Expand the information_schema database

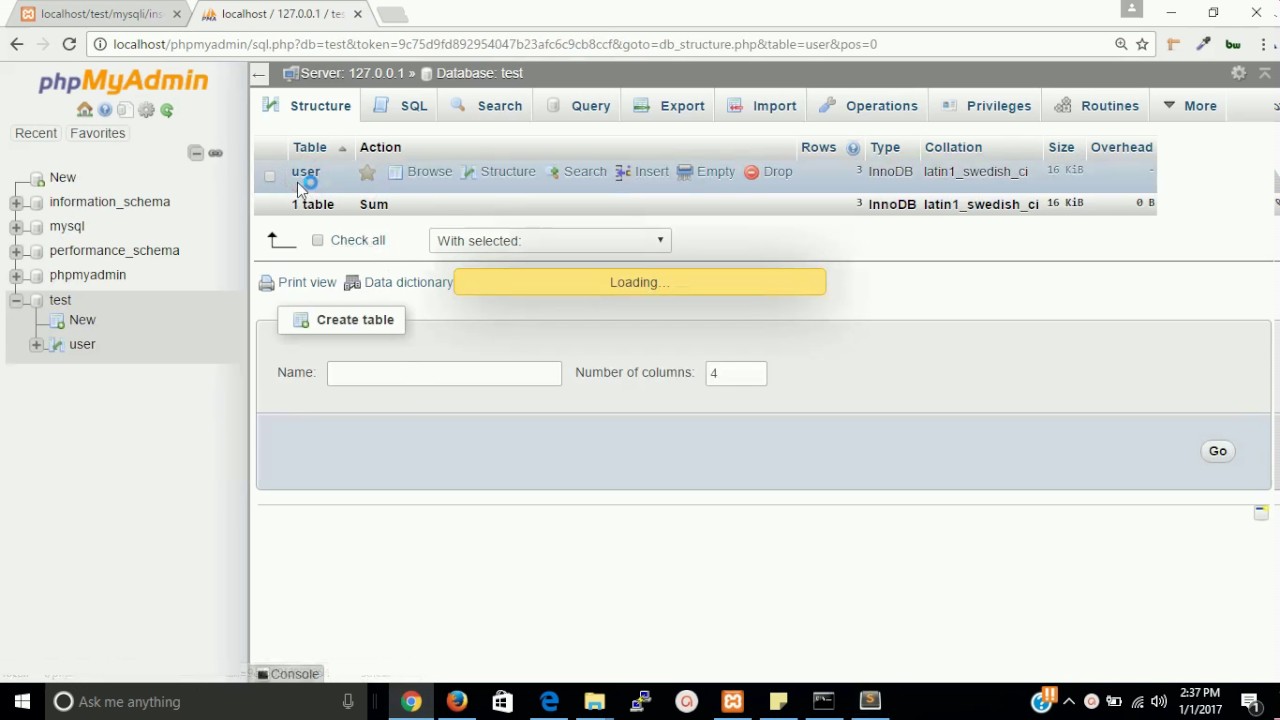pyautogui.click(x=16, y=203)
